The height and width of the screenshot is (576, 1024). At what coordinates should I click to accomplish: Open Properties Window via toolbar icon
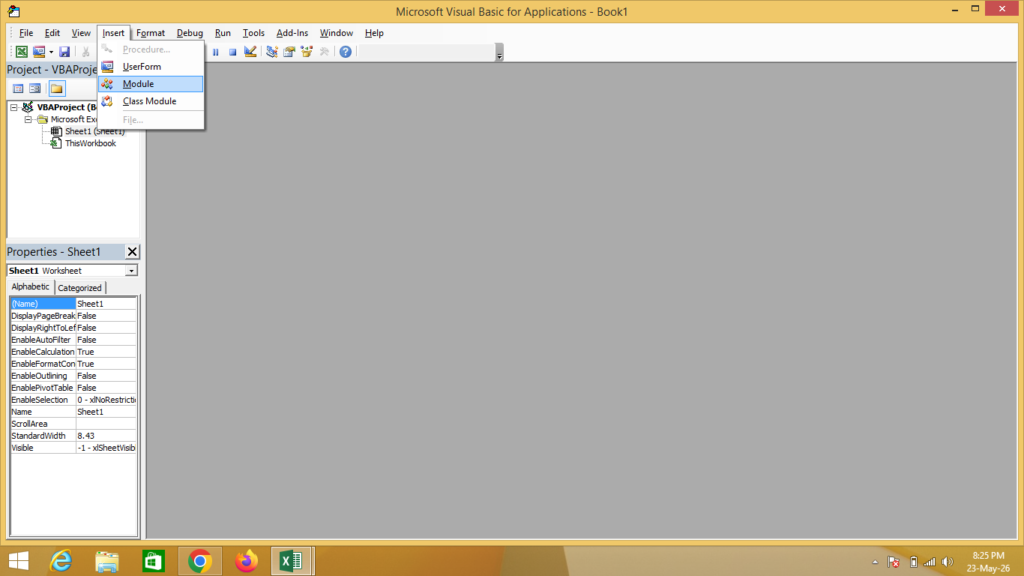(x=289, y=52)
